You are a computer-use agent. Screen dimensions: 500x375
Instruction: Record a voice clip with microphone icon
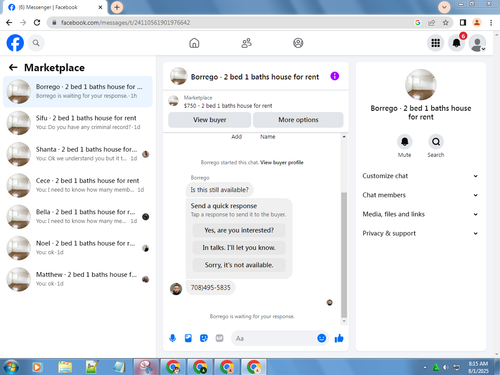(x=172, y=338)
